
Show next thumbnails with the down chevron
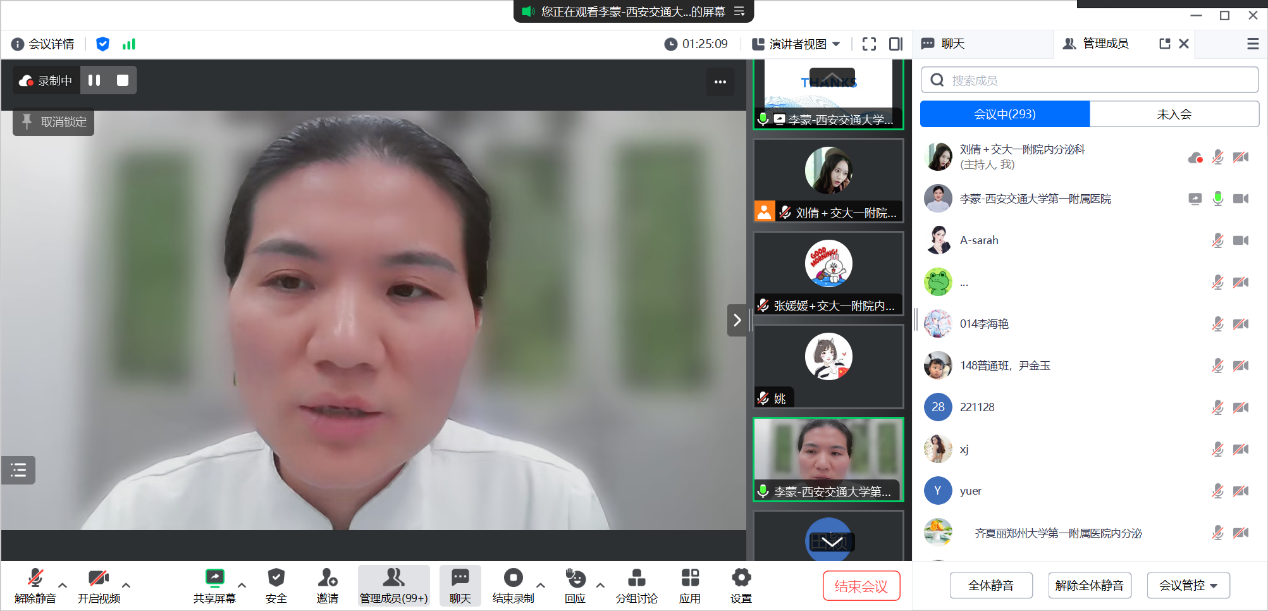pyautogui.click(x=832, y=541)
